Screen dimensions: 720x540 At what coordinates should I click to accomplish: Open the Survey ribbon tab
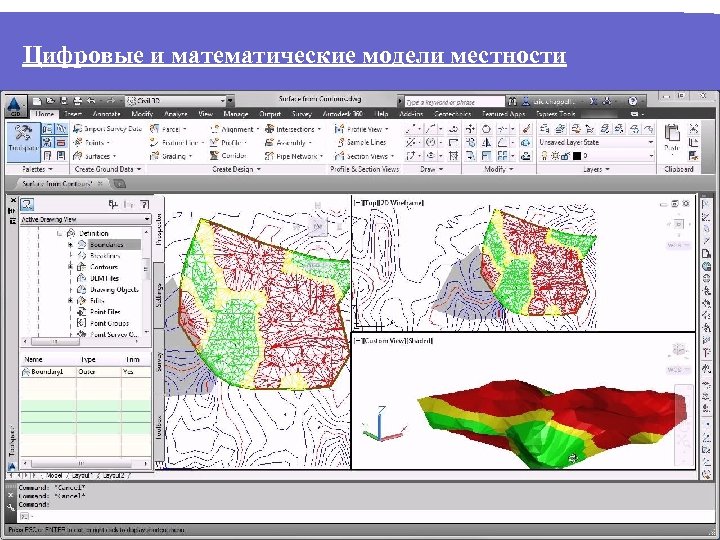[301, 113]
